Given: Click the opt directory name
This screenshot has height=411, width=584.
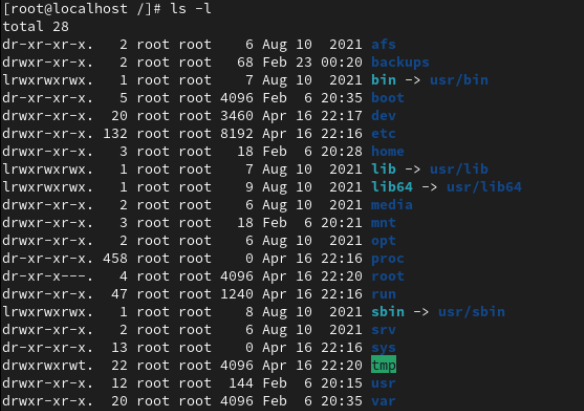Looking at the screenshot, I should (383, 241).
